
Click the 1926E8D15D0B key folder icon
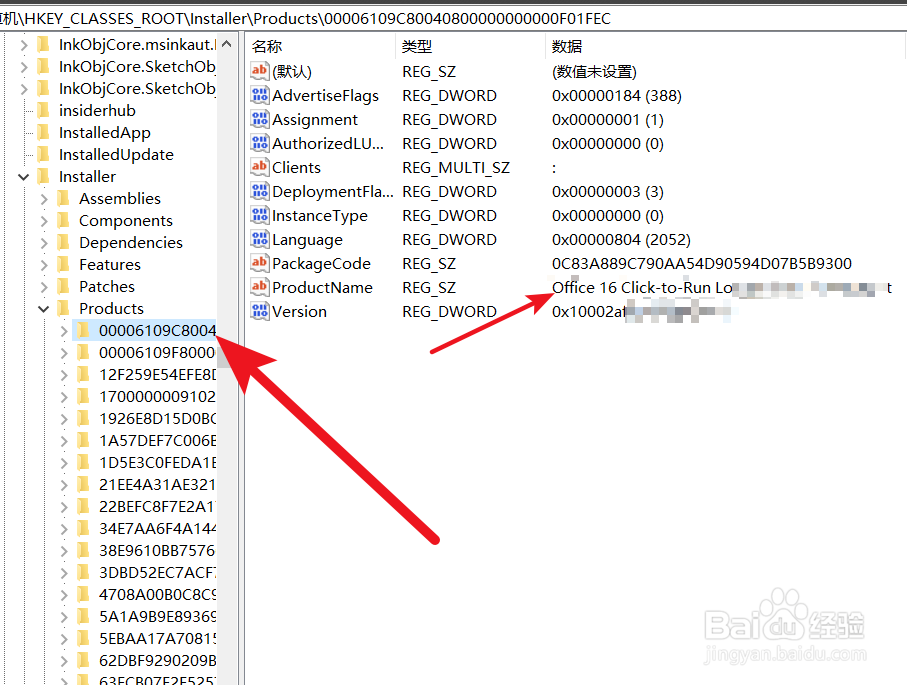83,418
